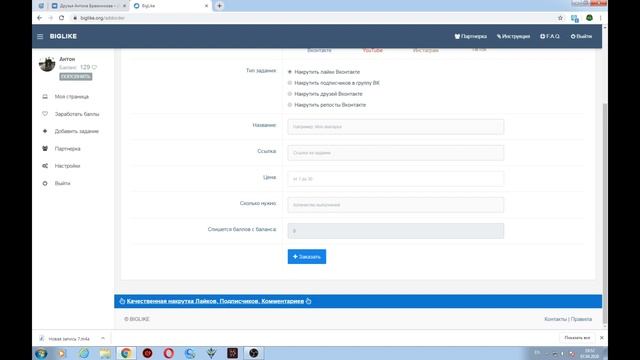Switch to the YouTube tab
The image size is (640, 360).
pyautogui.click(x=373, y=50)
